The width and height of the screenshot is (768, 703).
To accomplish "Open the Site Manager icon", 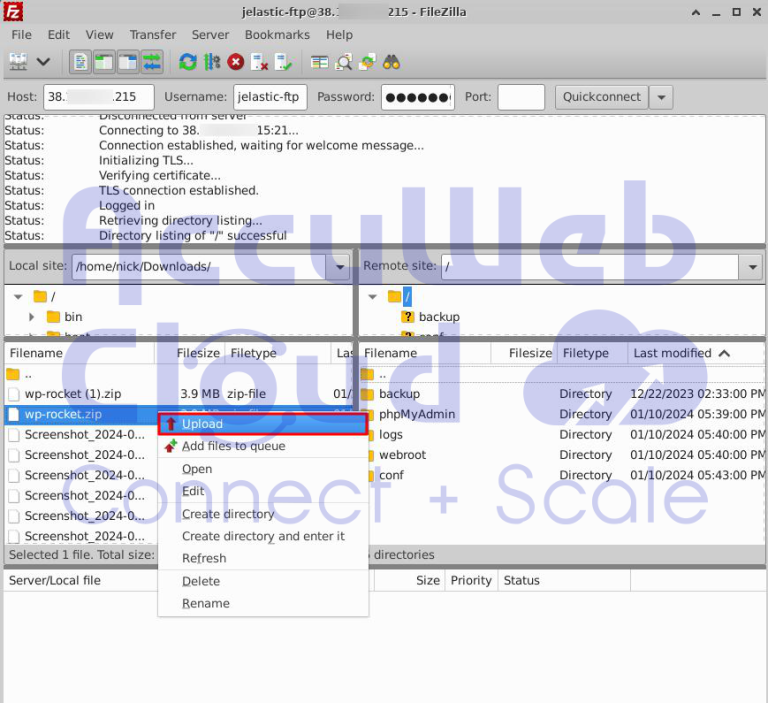I will [x=18, y=62].
